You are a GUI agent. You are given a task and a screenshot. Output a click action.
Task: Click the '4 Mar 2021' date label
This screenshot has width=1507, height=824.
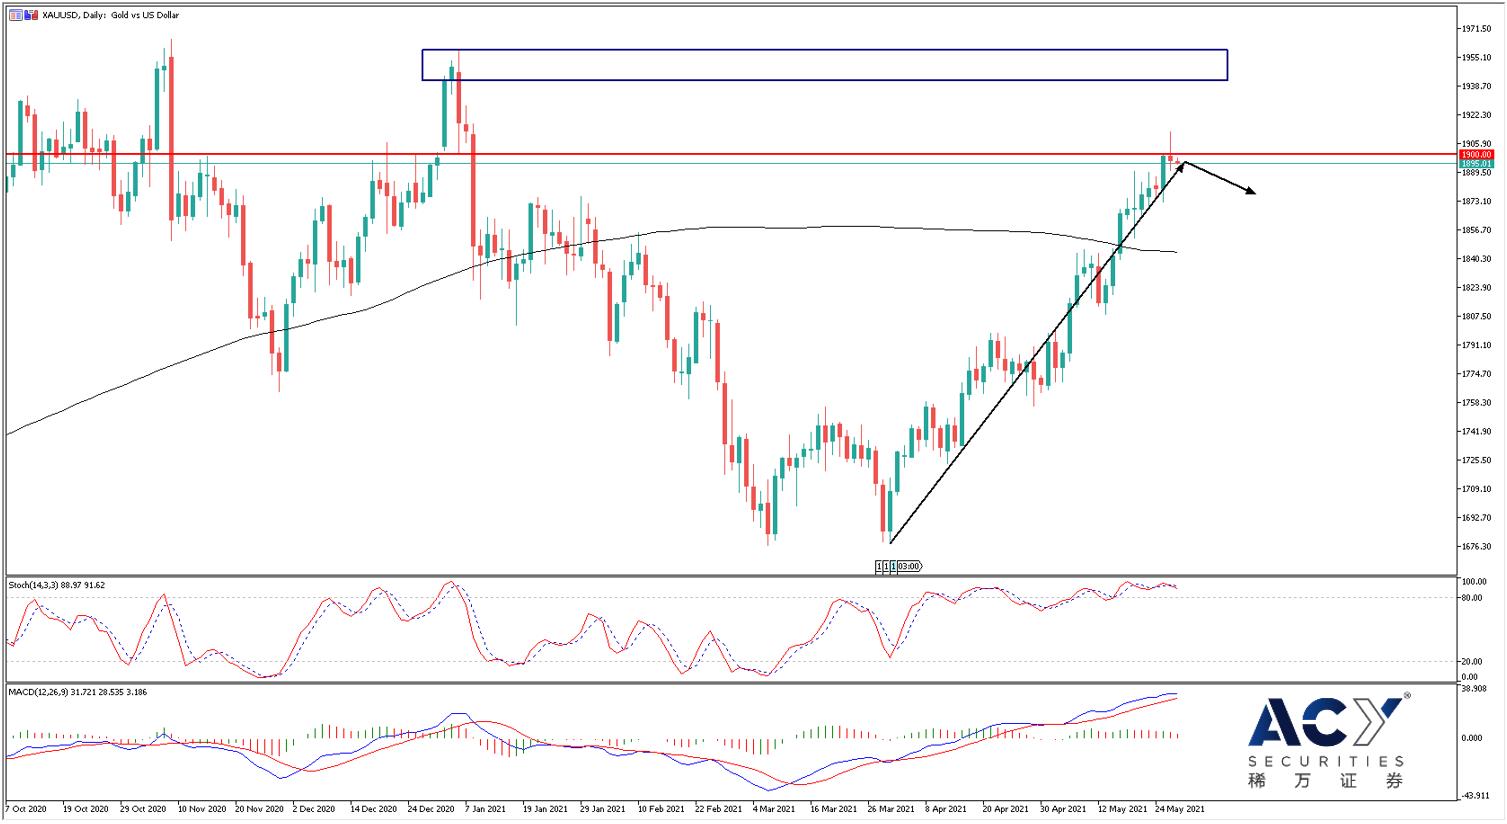coord(774,809)
